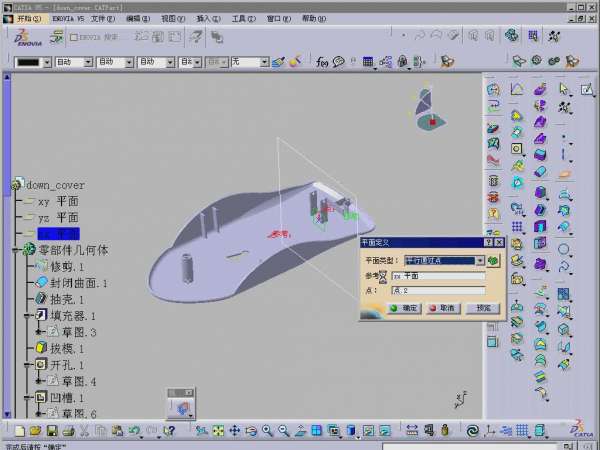
Task: Click the Undo icon in the bottom toolbar
Action: (134, 431)
